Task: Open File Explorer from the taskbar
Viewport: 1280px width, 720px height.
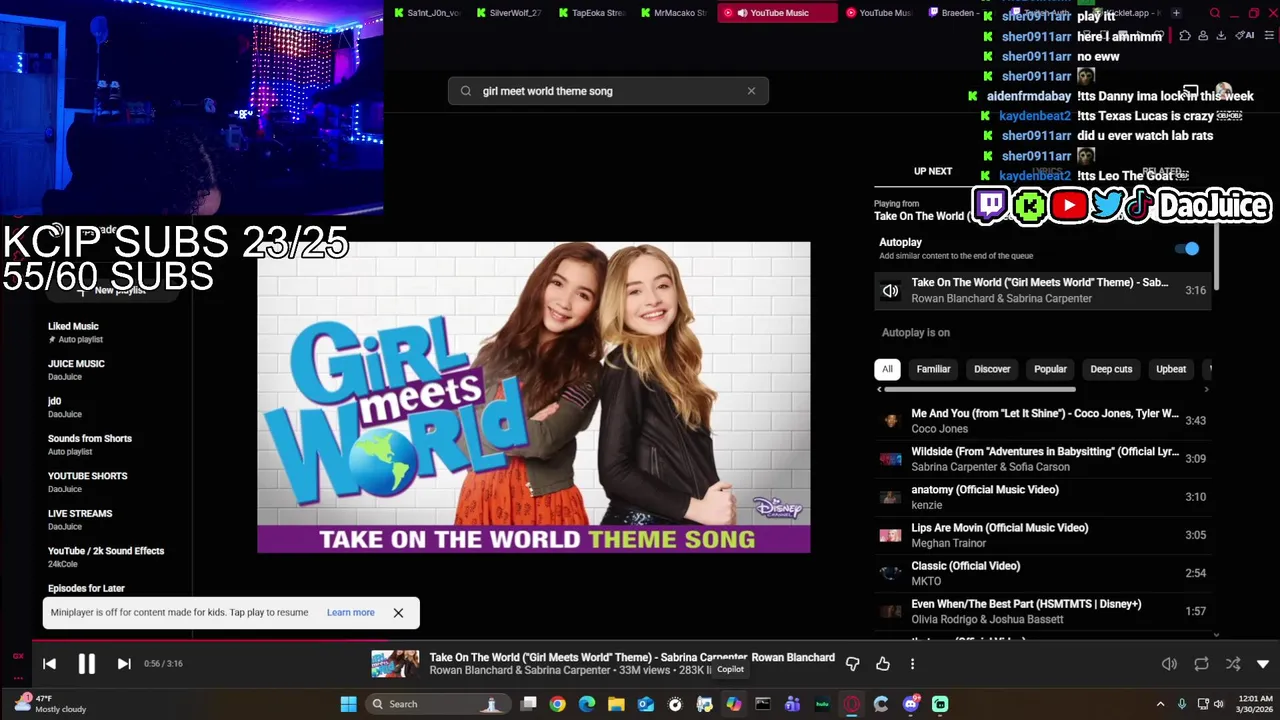Action: pos(616,704)
